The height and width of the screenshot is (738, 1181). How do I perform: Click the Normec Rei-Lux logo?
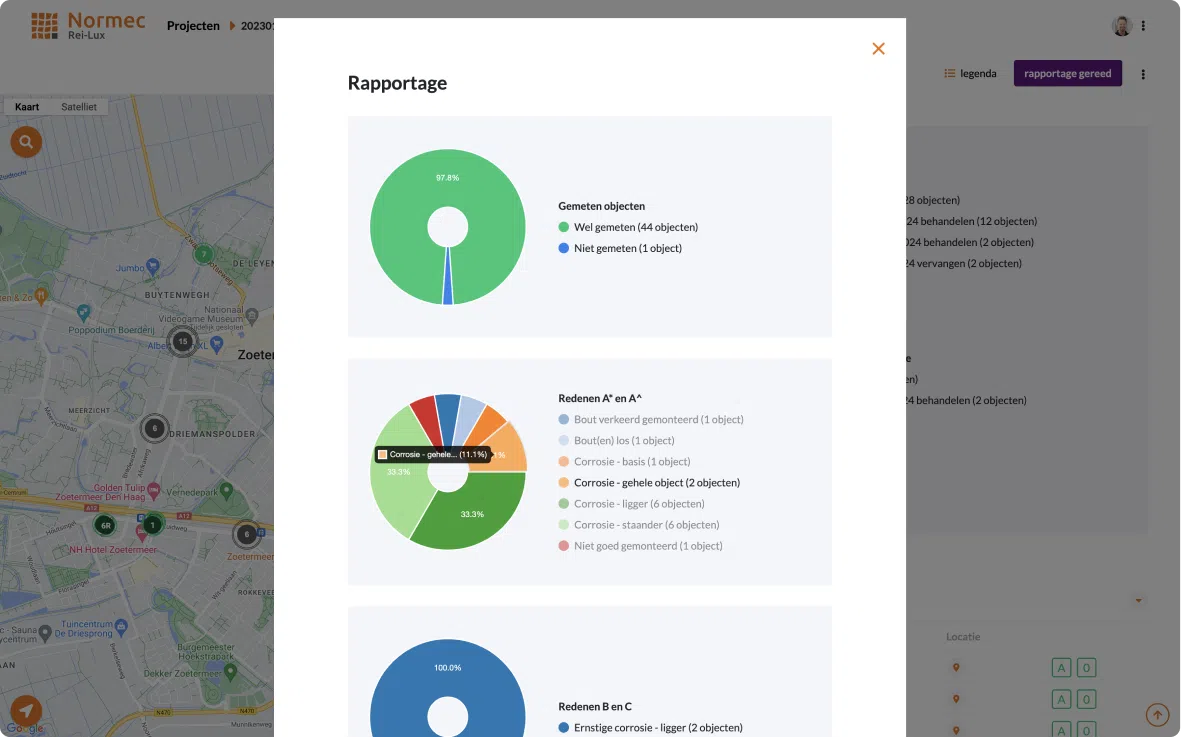[x=88, y=26]
